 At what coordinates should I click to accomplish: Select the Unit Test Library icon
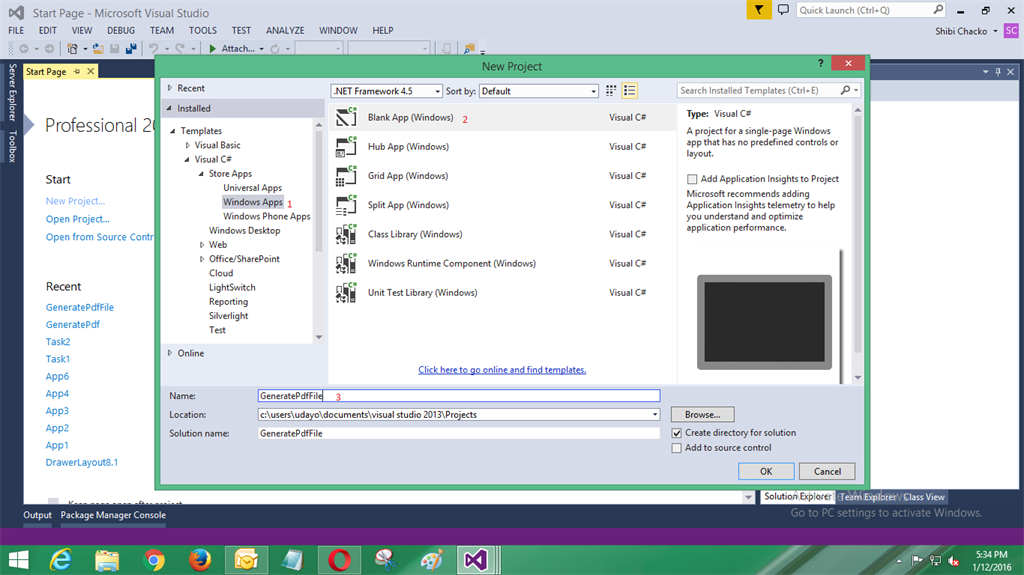(x=347, y=293)
